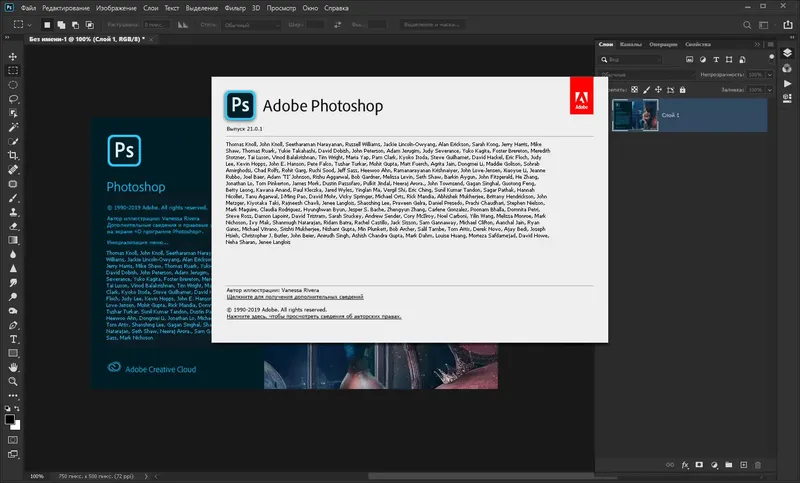The image size is (800, 483).
Task: Open the Изображение menu
Action: point(116,8)
